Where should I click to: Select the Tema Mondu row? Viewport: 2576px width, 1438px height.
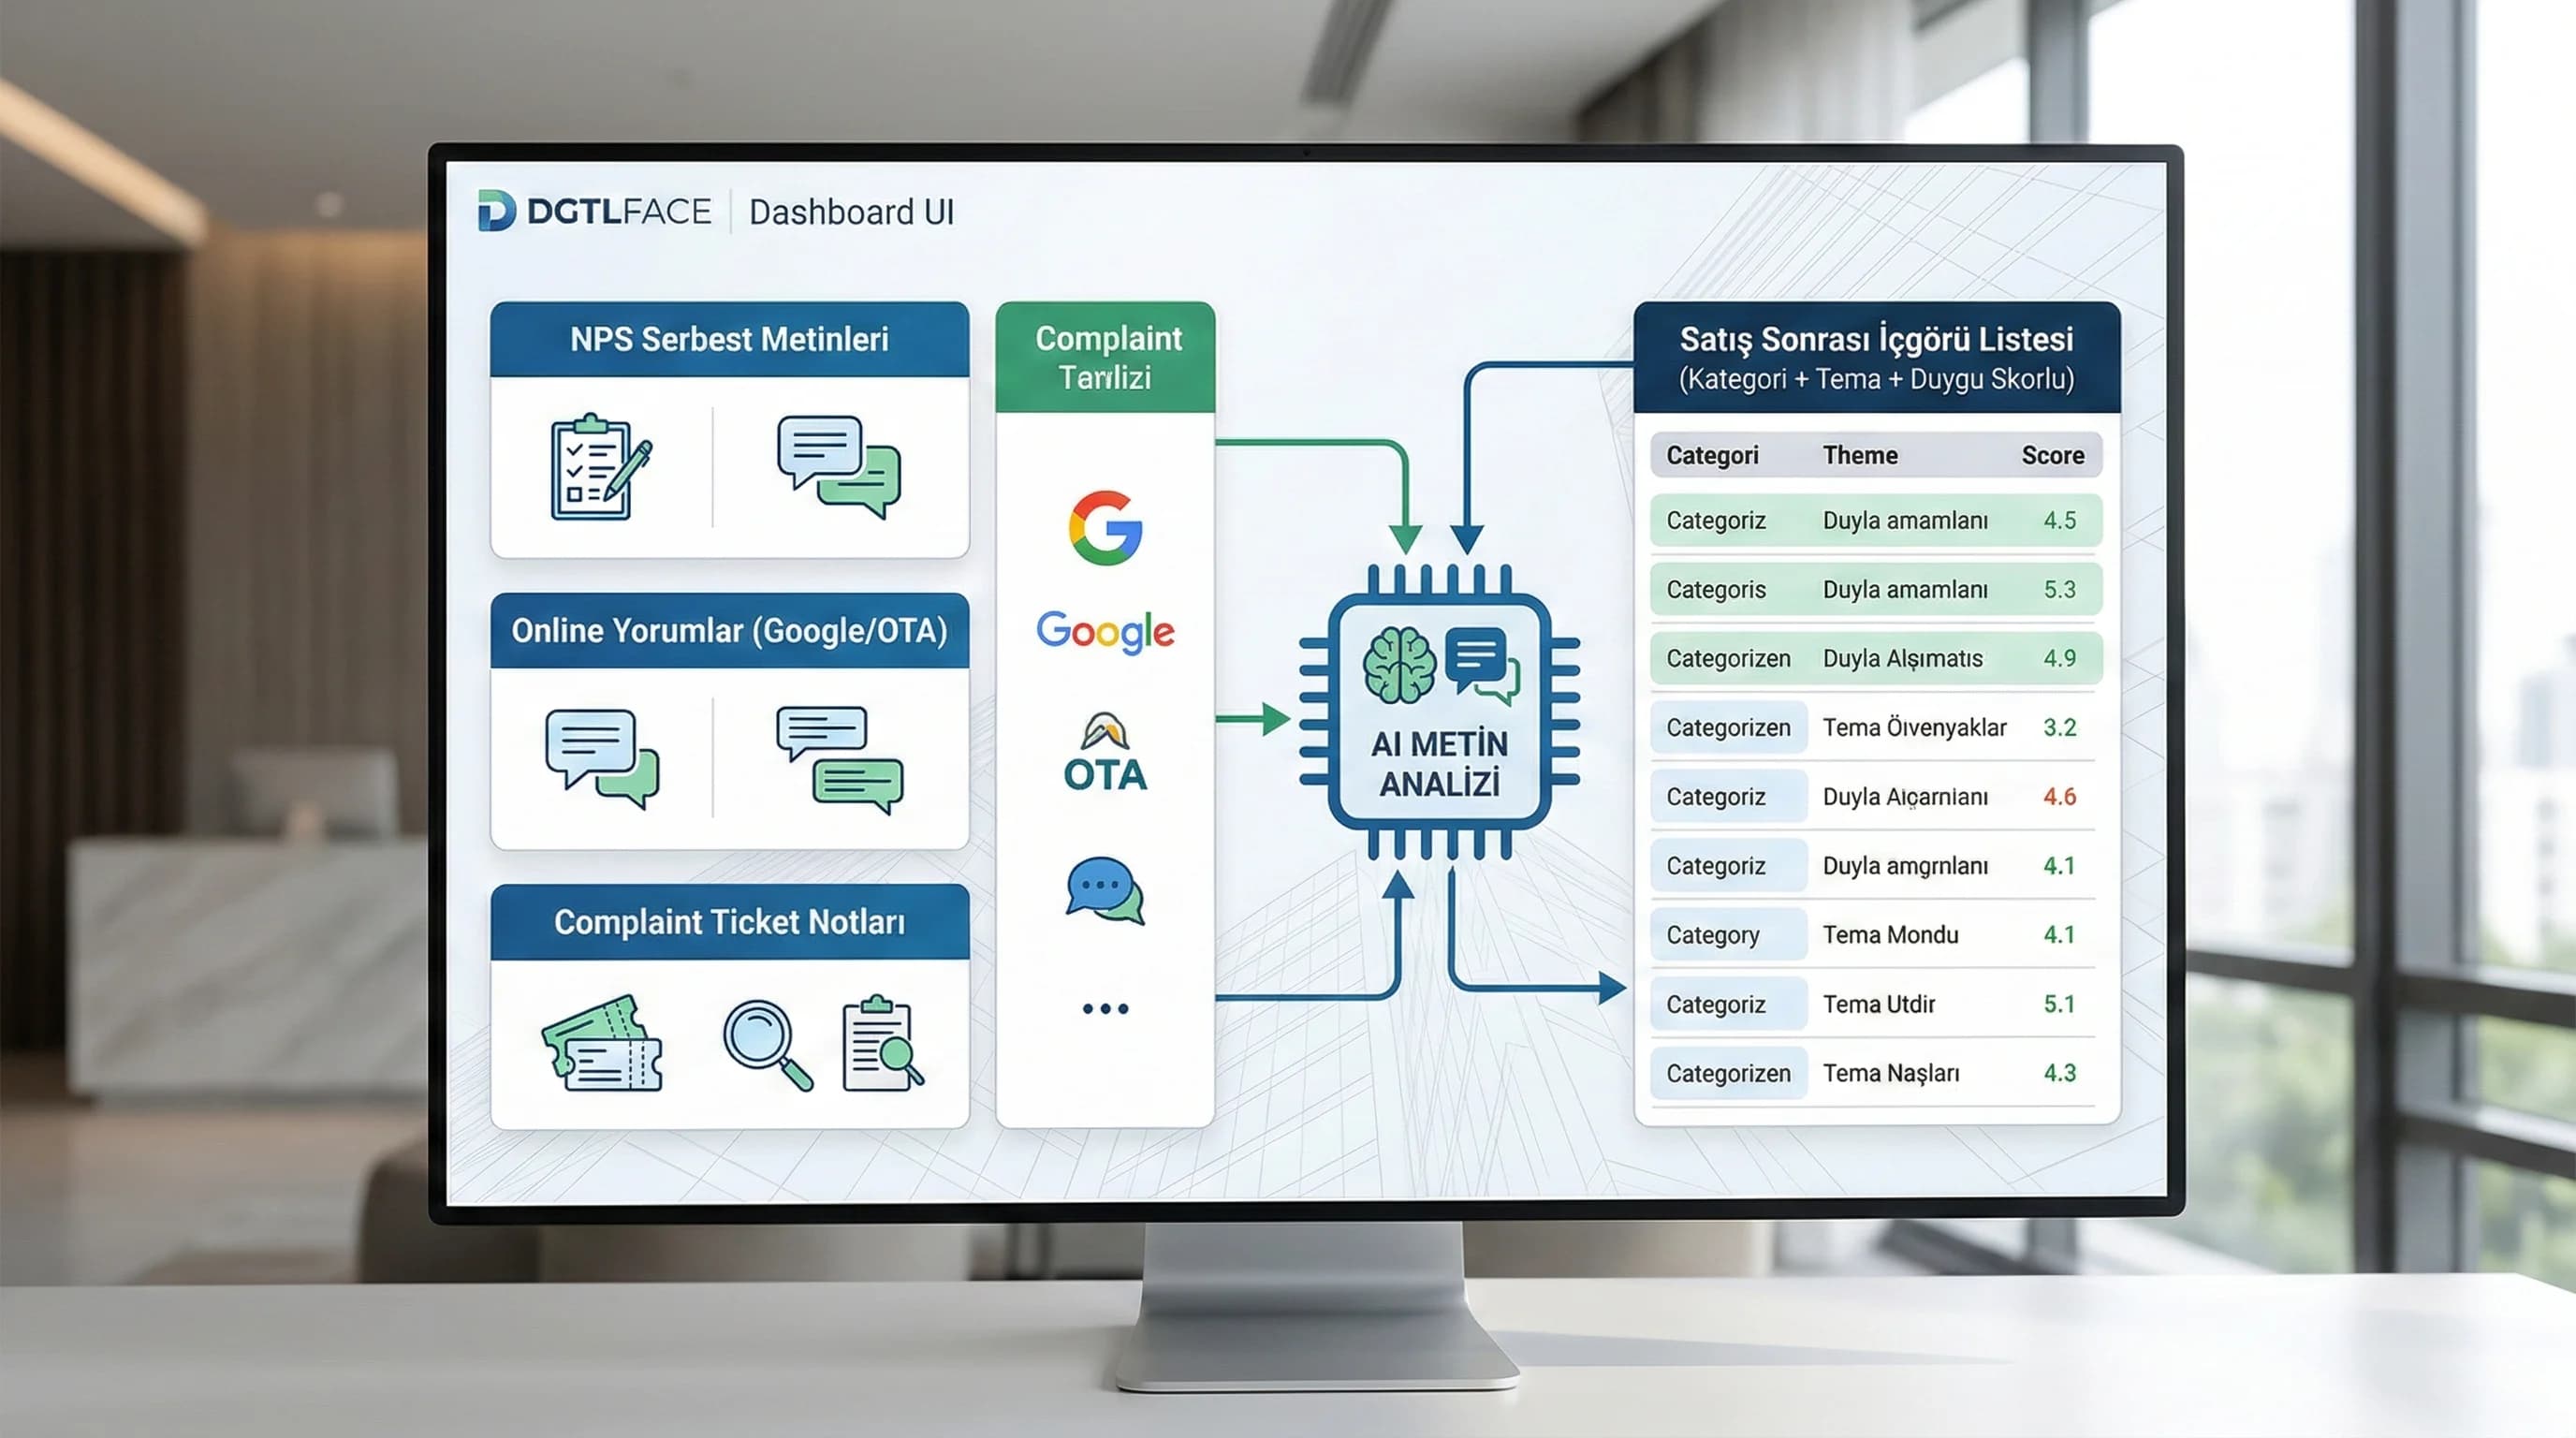1889,935
